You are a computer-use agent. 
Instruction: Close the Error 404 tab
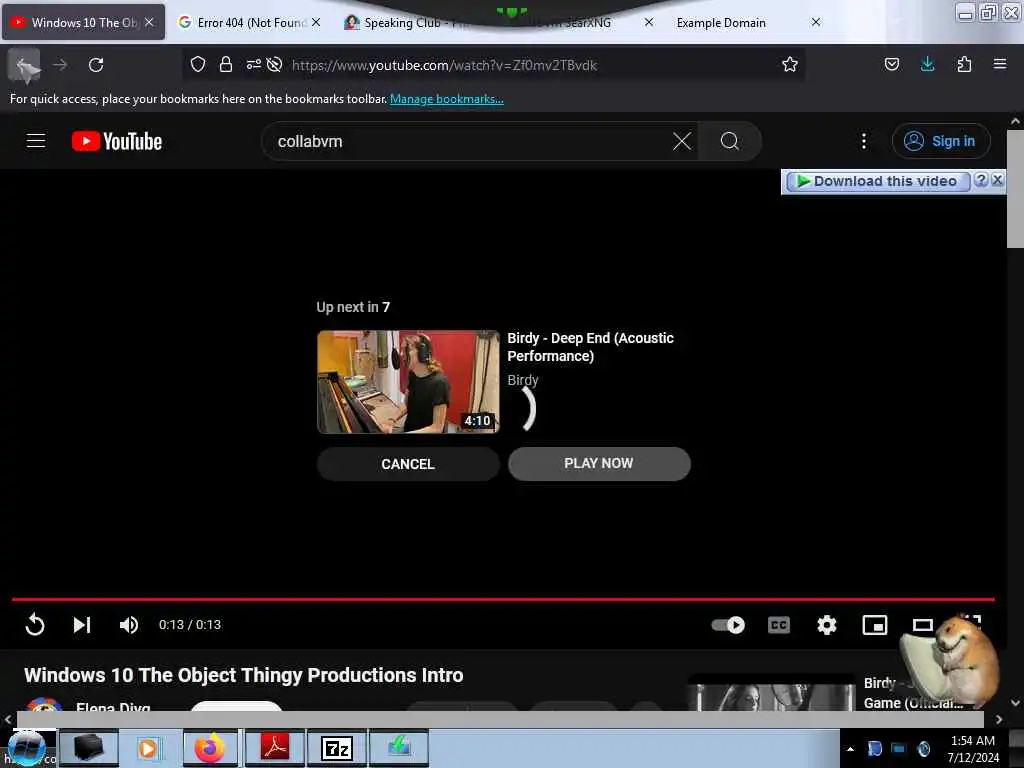316,22
